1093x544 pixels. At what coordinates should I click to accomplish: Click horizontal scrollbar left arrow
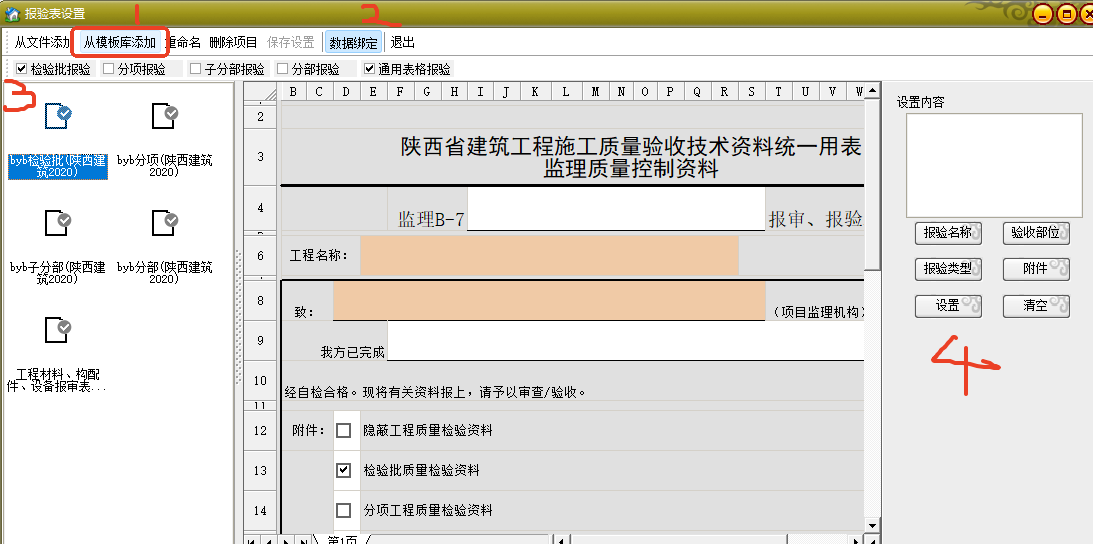coord(563,541)
